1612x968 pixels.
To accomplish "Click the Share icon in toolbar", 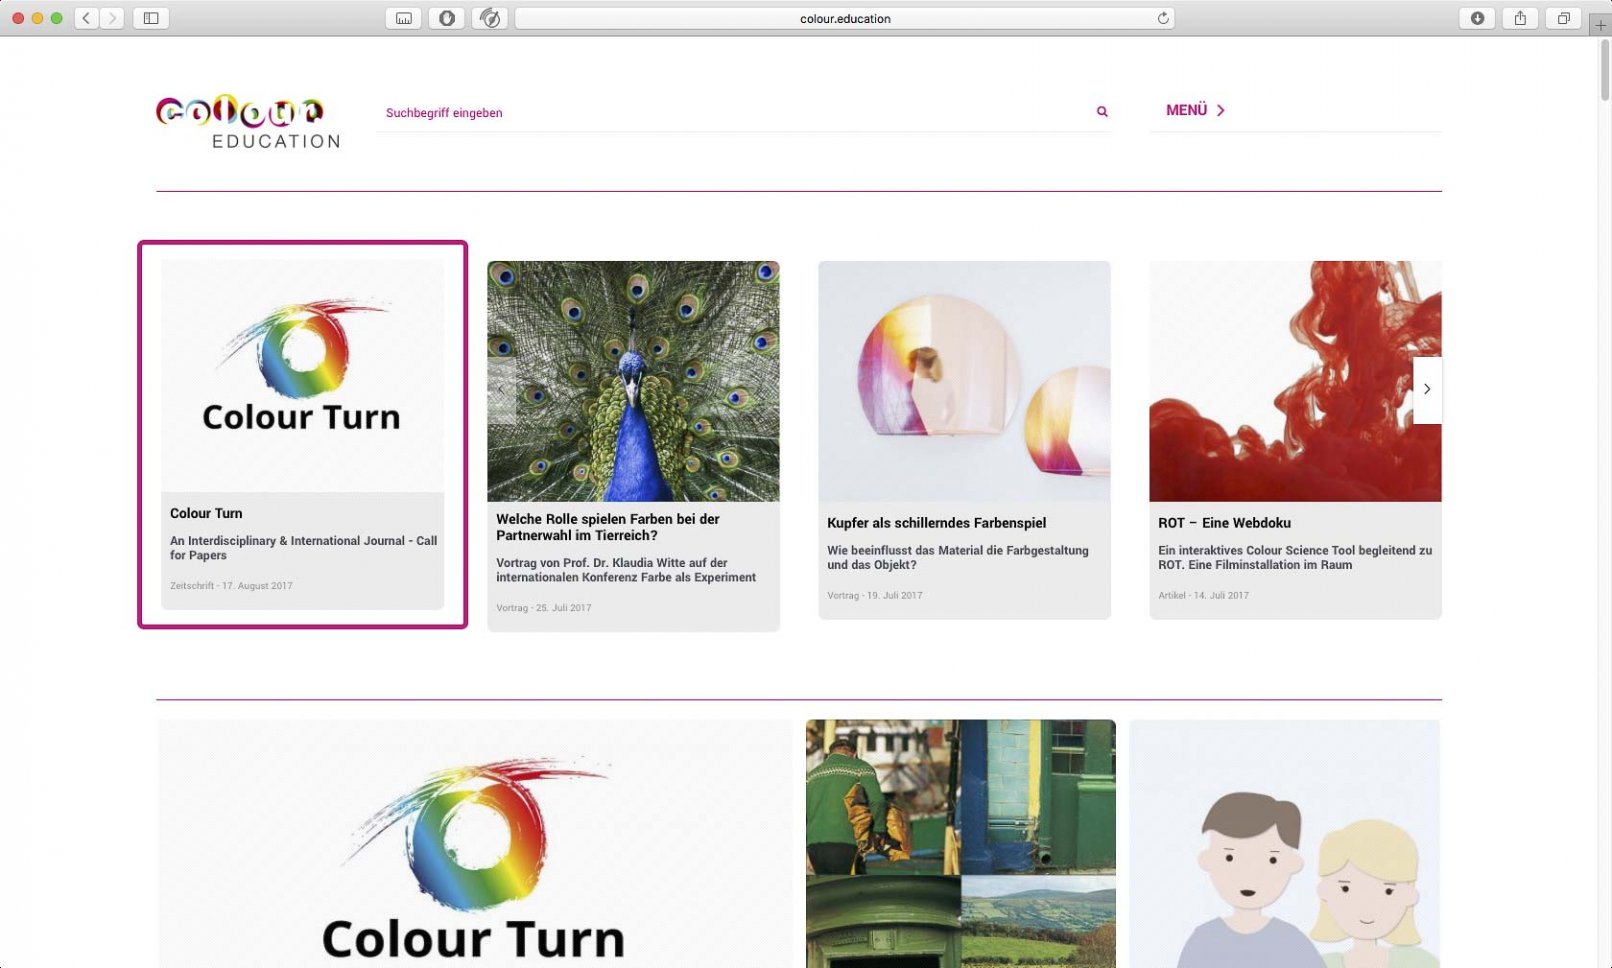I will pyautogui.click(x=1520, y=18).
